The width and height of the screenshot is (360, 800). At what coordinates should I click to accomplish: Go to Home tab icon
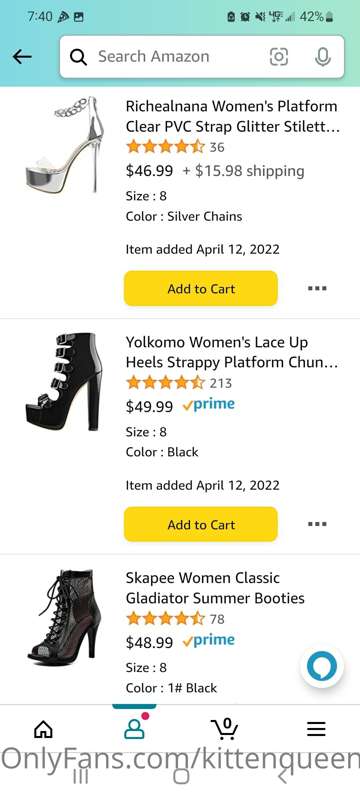(x=43, y=730)
